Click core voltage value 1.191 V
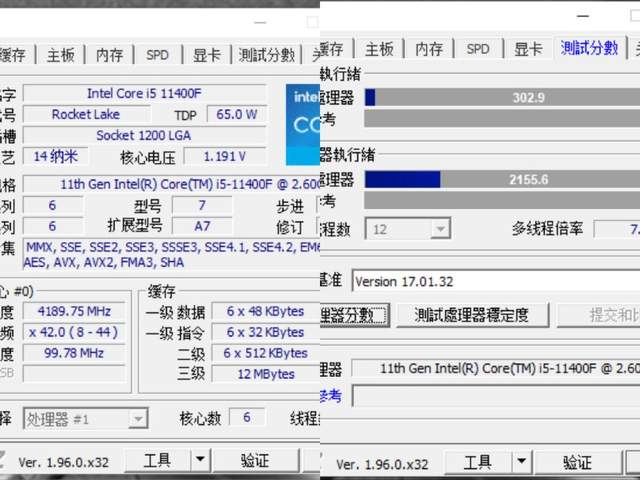Image resolution: width=640 pixels, height=480 pixels. point(224,156)
